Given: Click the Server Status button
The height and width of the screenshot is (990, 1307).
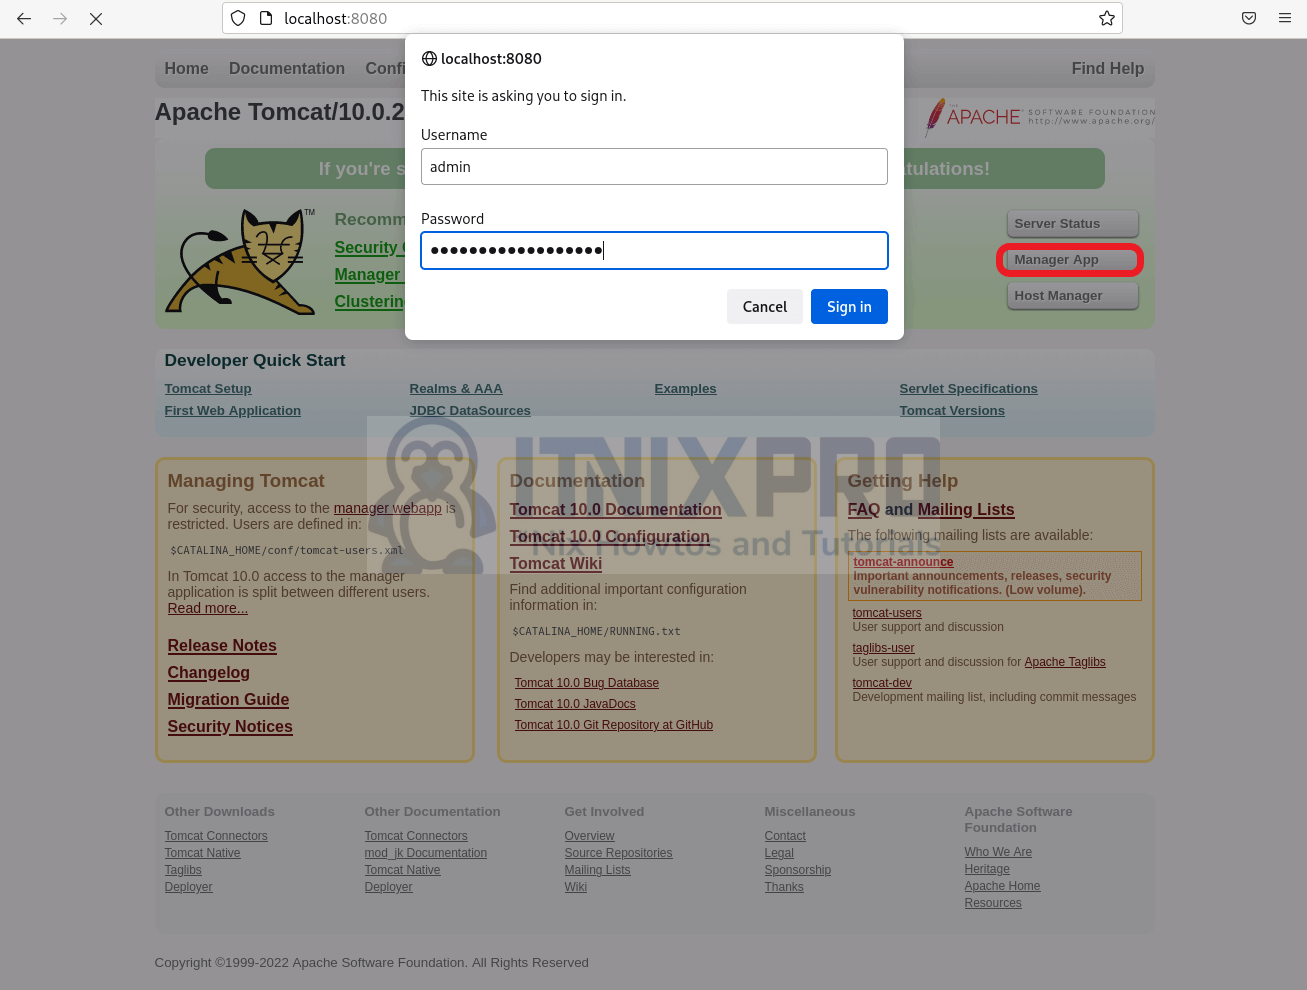Looking at the screenshot, I should 1071,224.
